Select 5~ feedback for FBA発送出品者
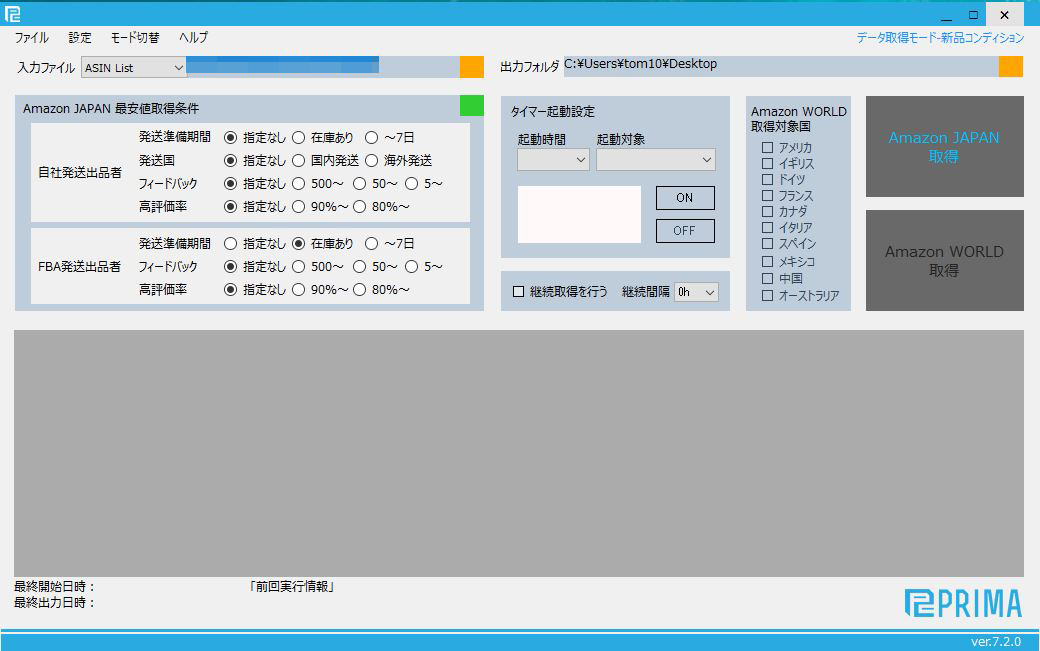 (411, 266)
